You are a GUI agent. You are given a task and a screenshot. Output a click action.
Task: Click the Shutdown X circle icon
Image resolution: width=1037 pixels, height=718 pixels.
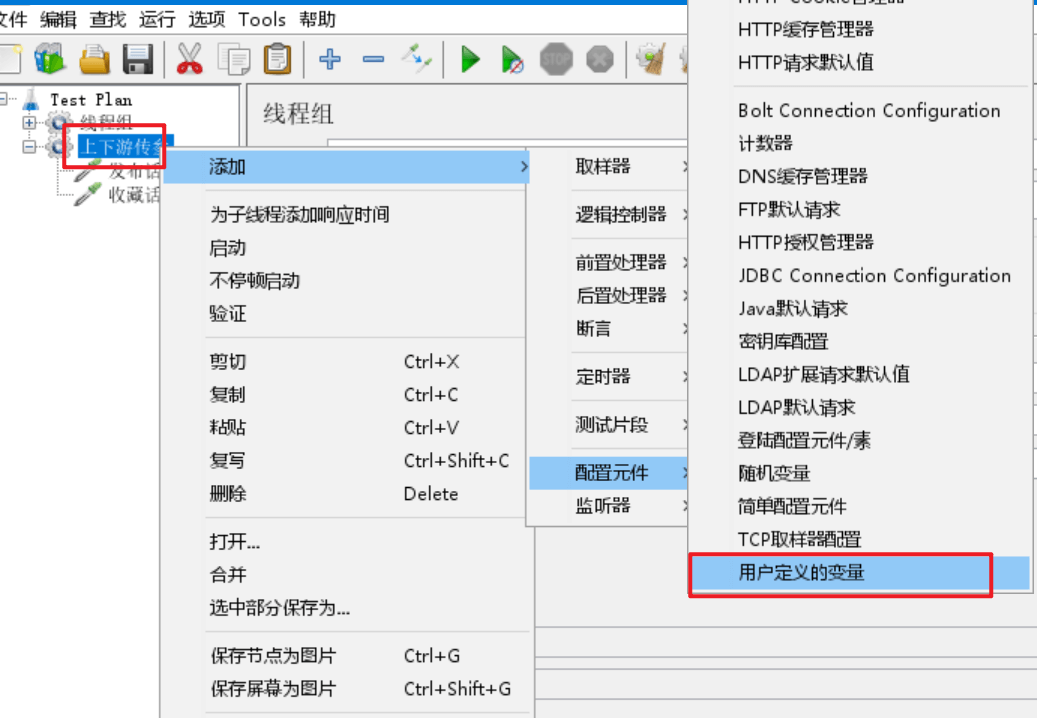600,60
